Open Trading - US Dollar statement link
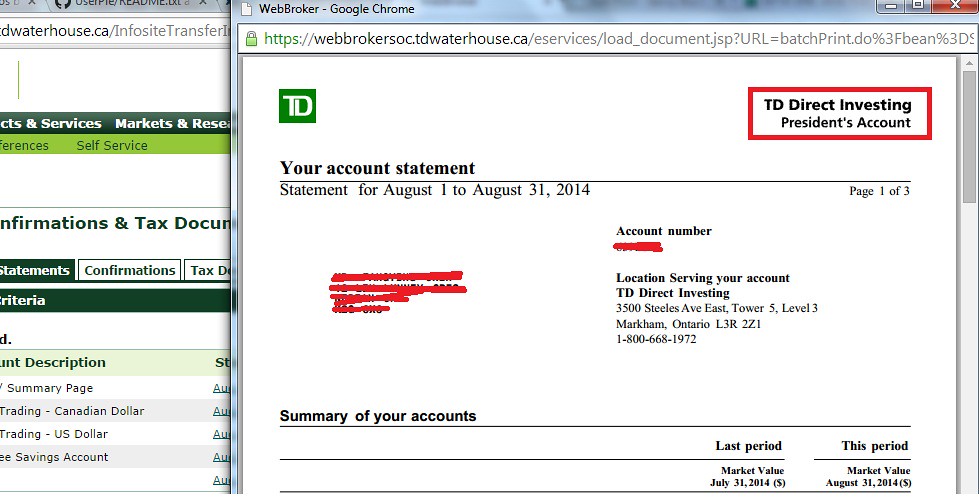The height and width of the screenshot is (497, 979). [x=222, y=434]
